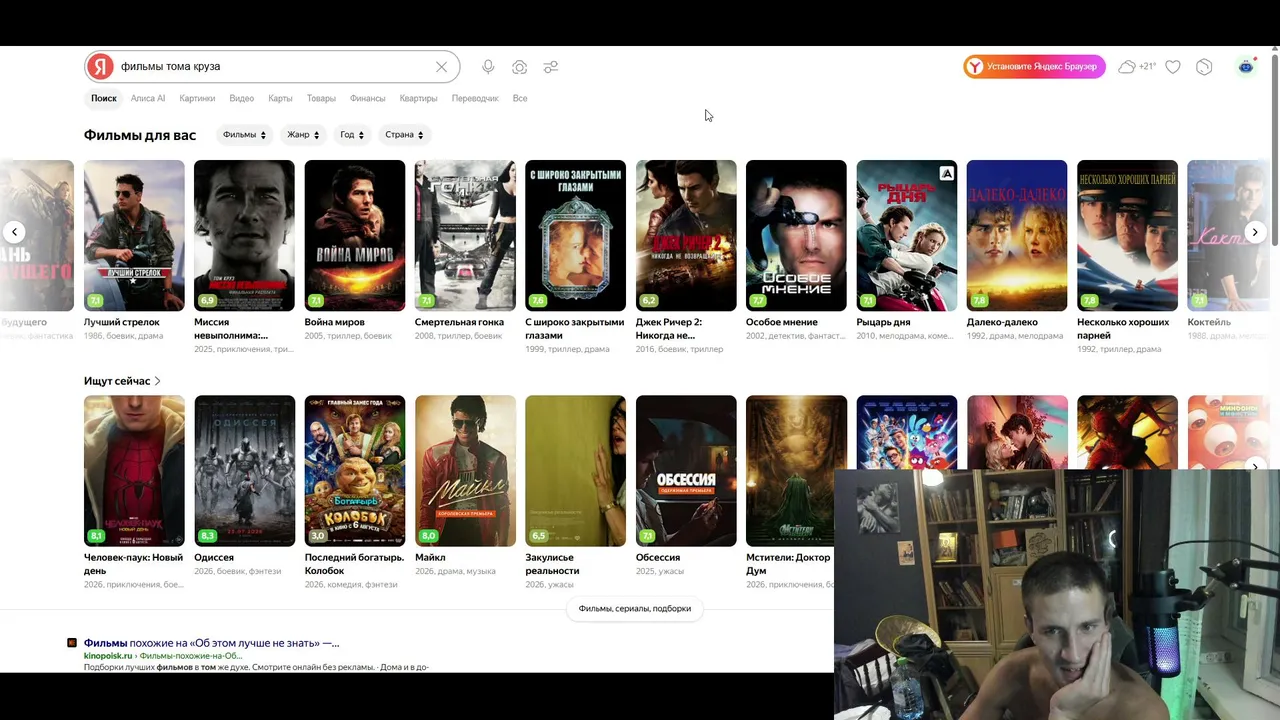Expand the Жанр filter dropdown

[303, 135]
